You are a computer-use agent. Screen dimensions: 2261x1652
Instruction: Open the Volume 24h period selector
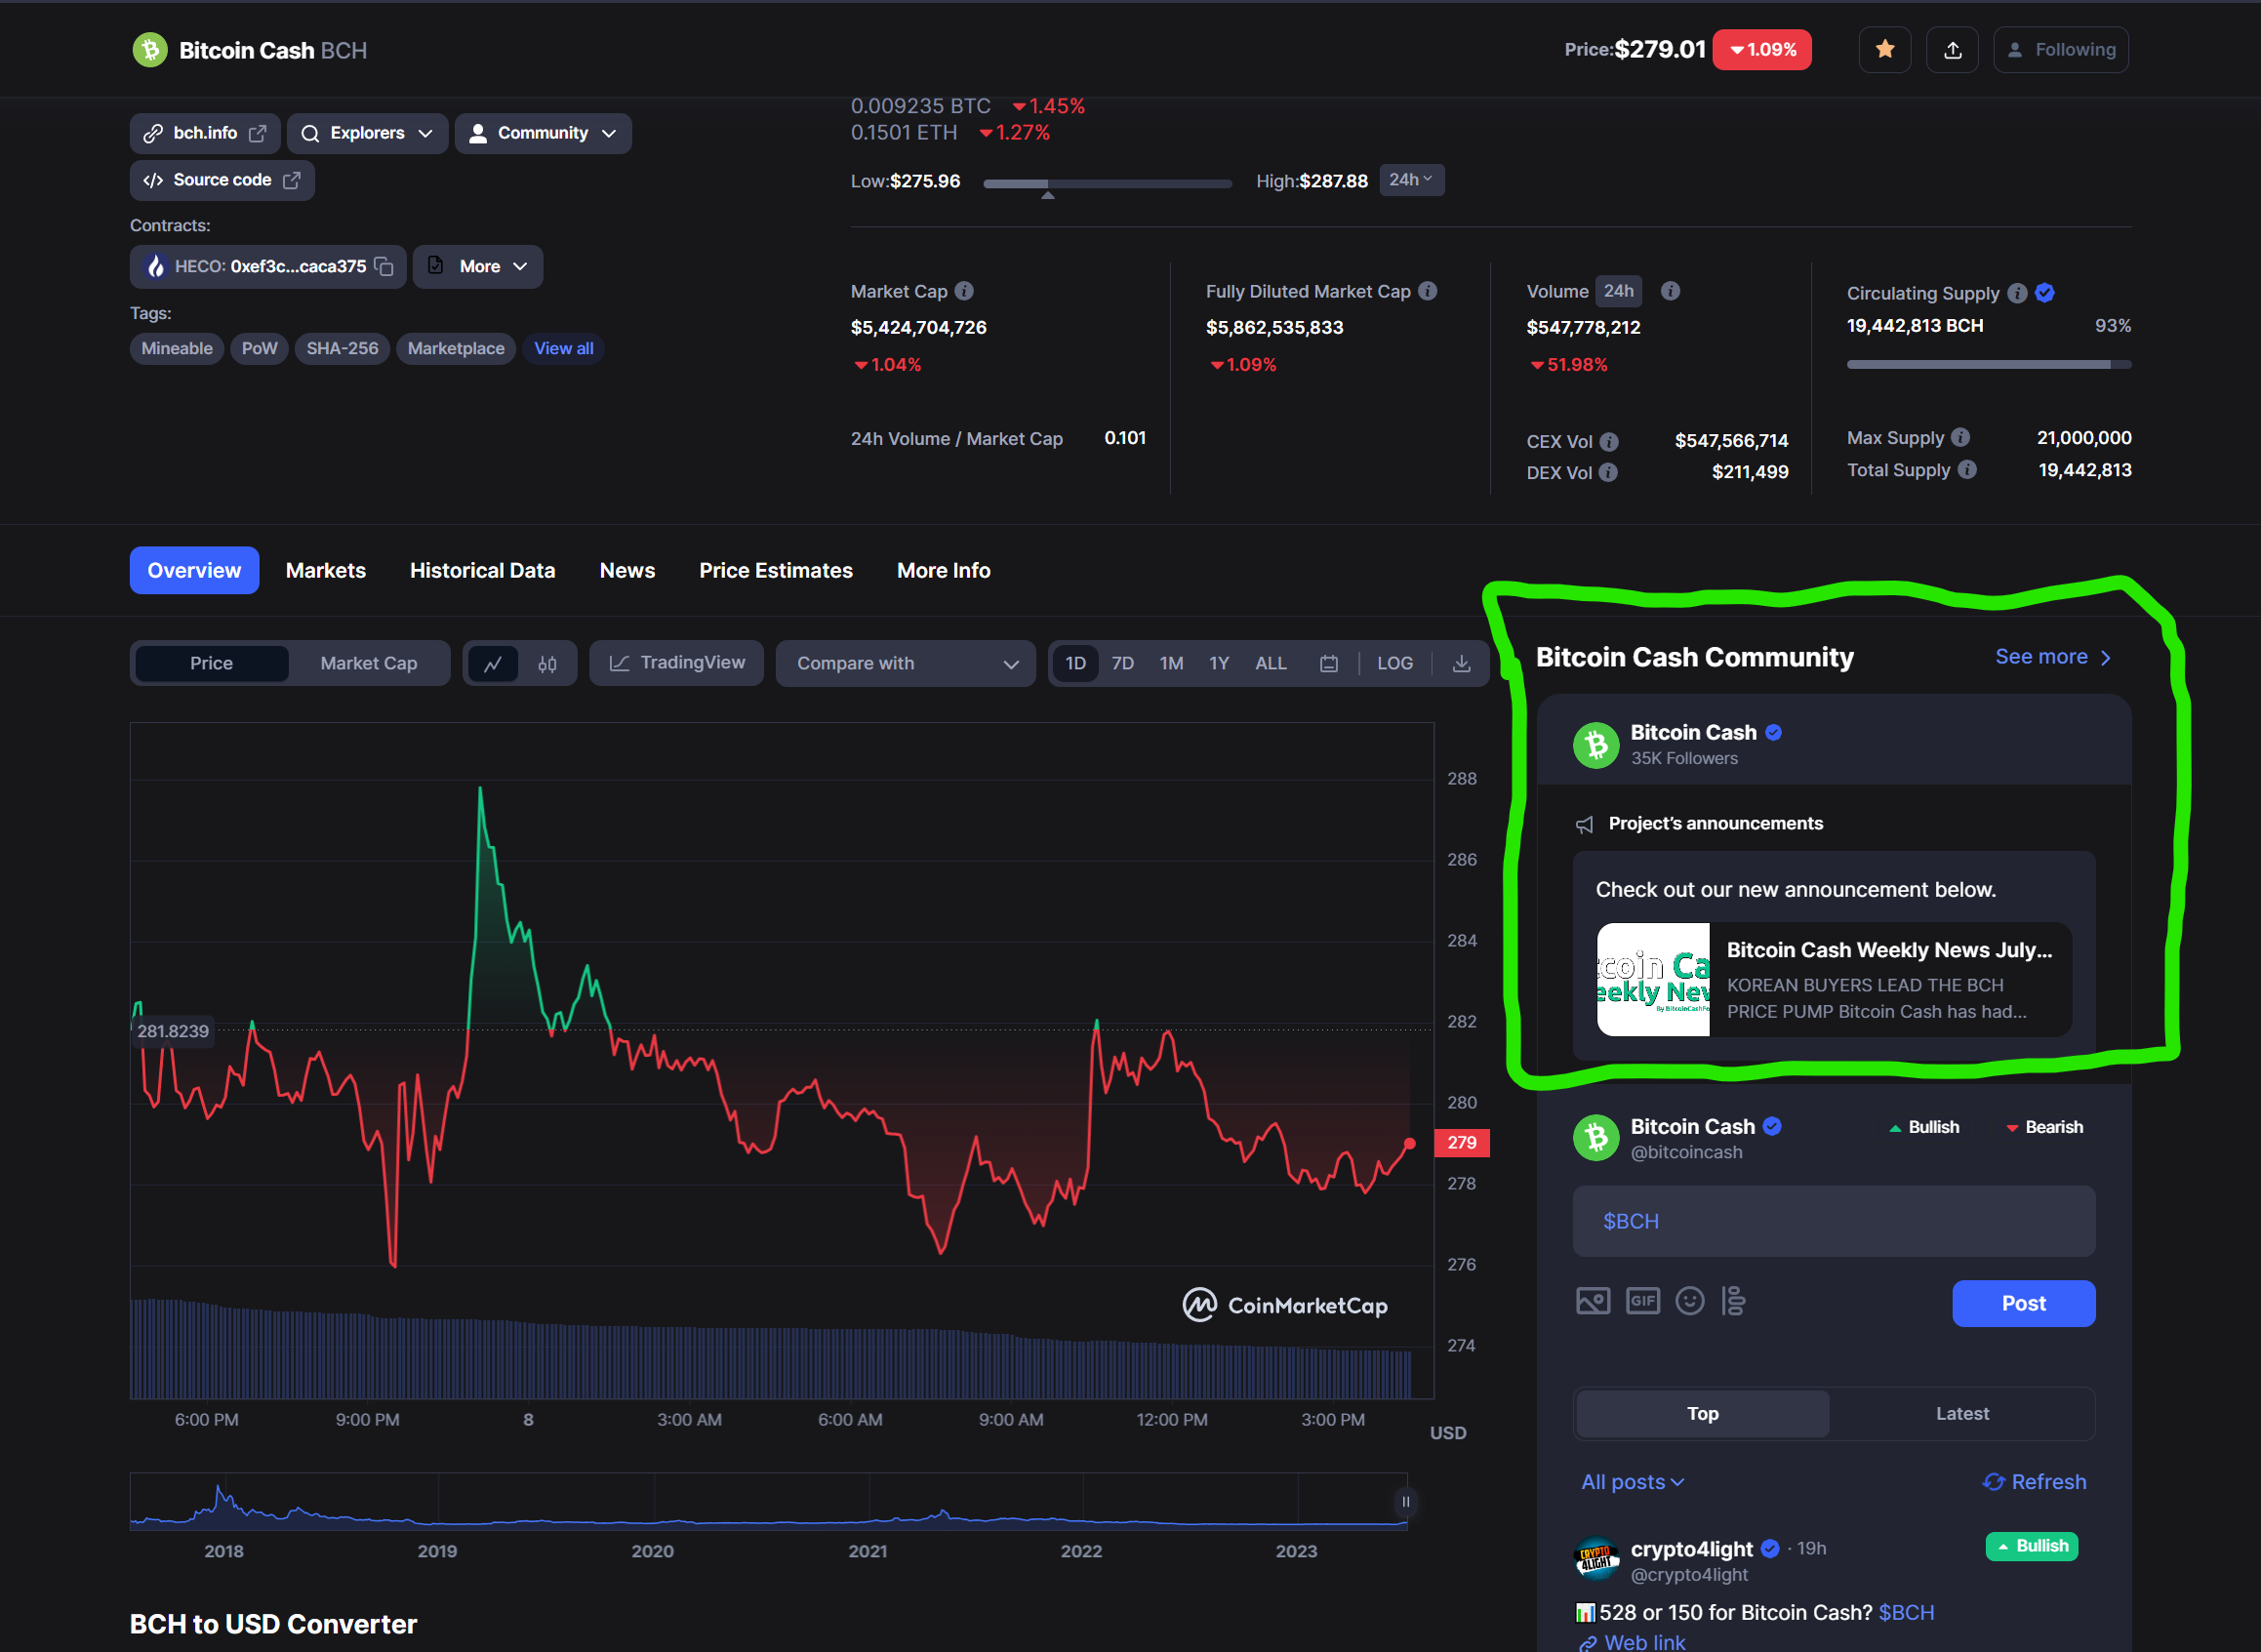(x=1619, y=292)
